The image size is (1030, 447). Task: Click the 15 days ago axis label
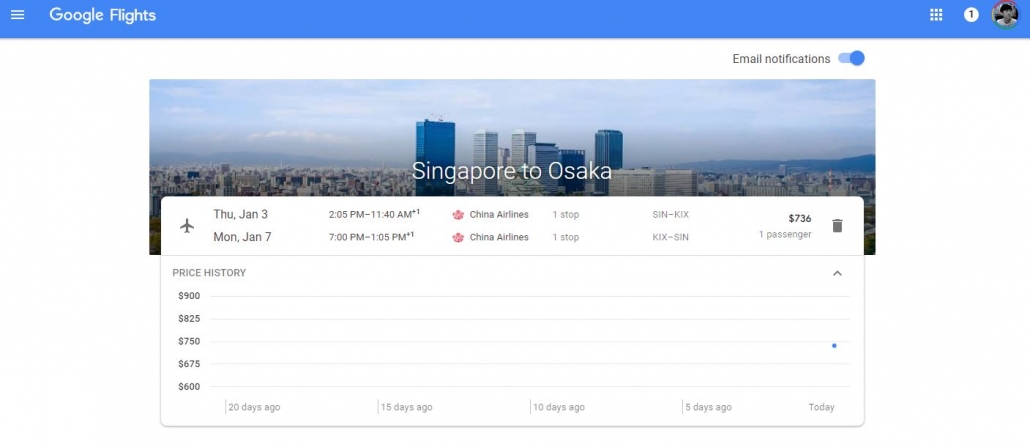(x=407, y=408)
